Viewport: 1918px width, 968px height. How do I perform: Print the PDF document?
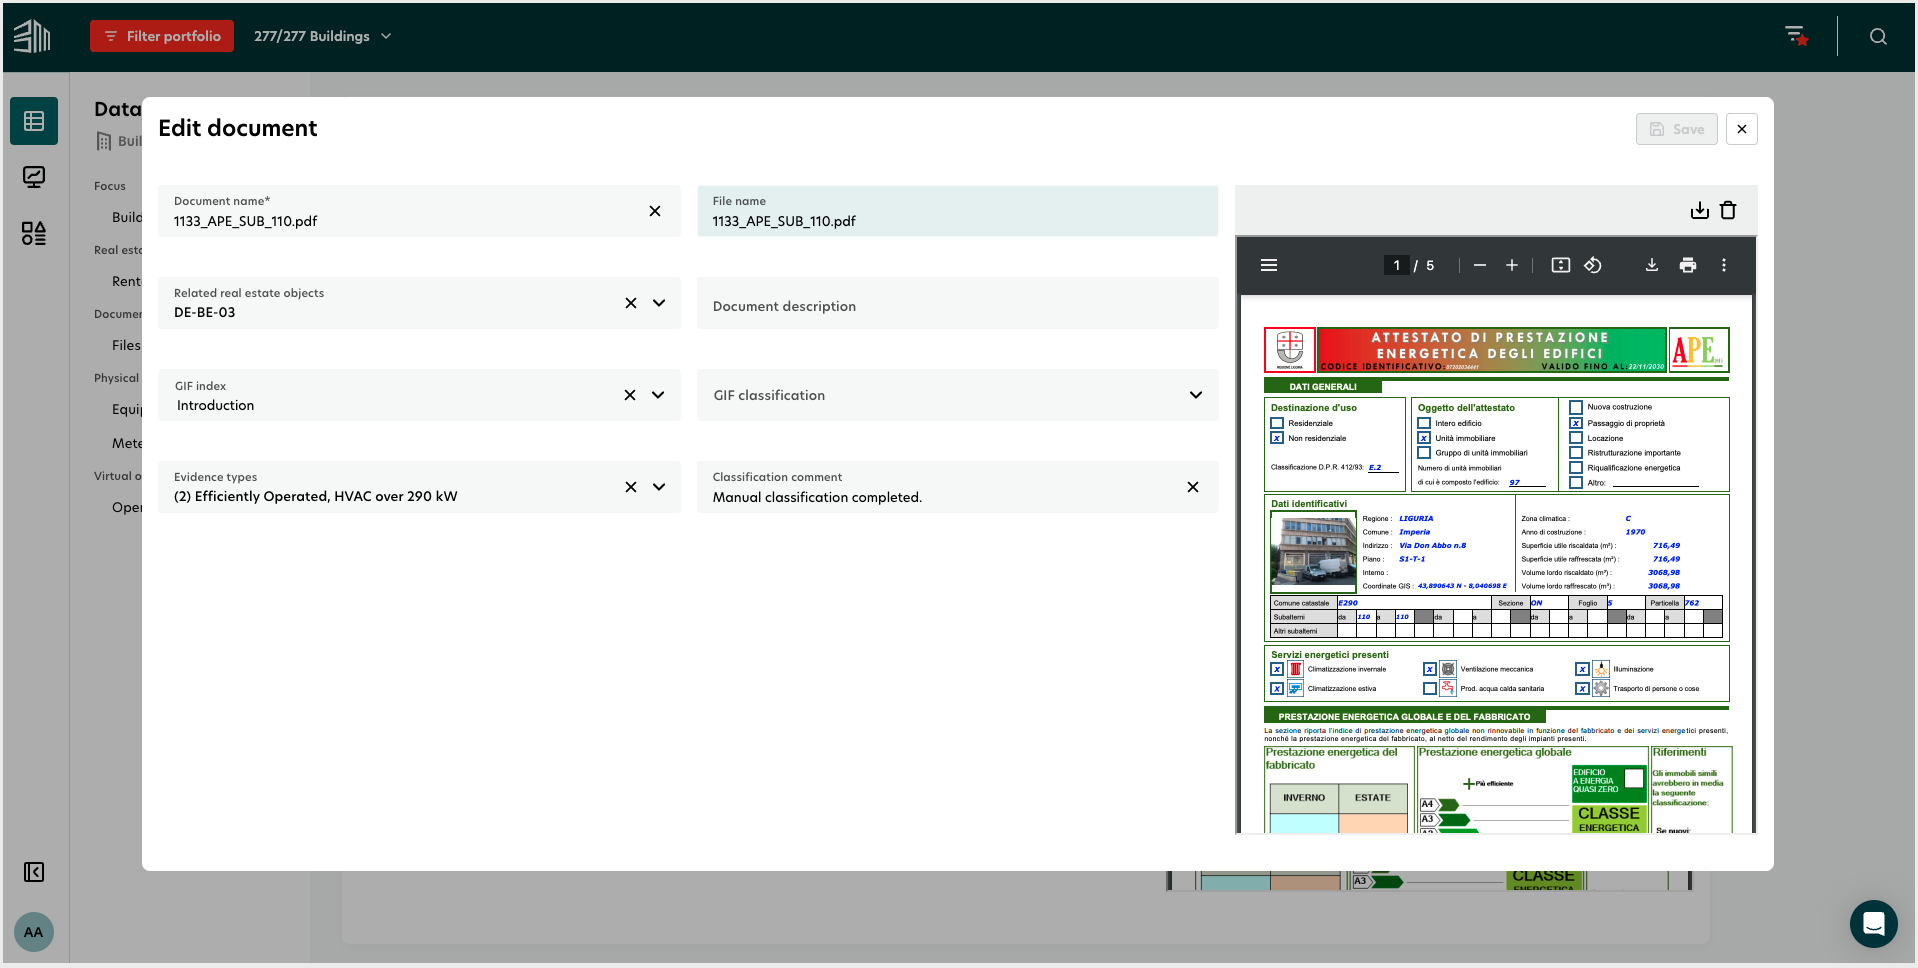tap(1688, 265)
